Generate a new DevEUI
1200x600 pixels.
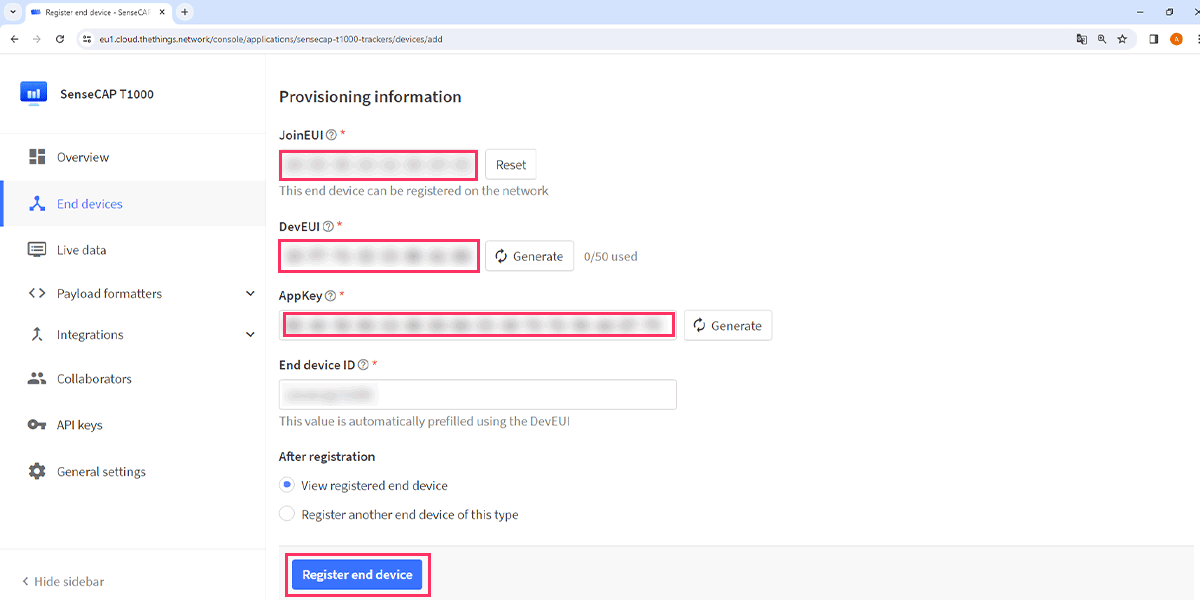tap(530, 256)
